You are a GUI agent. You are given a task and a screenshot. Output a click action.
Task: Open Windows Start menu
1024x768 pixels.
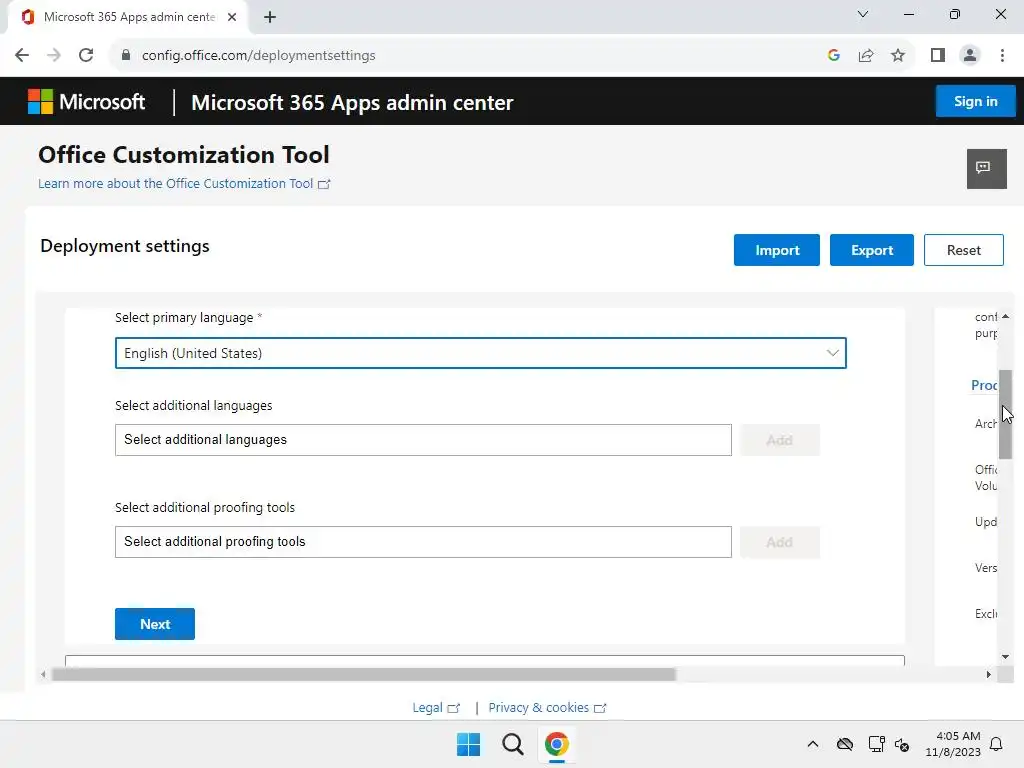(468, 744)
